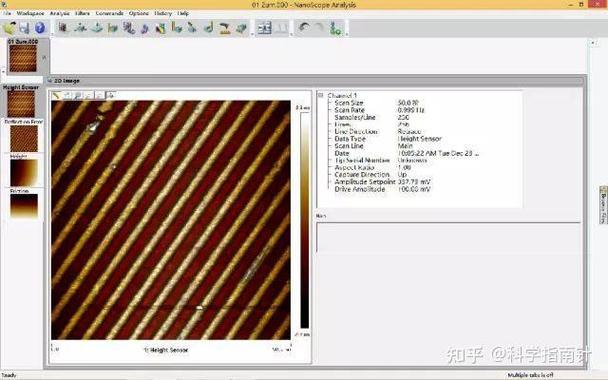This screenshot has width=608, height=380.
Task: Select the magnifier zoom tool above image
Action: click(x=78, y=95)
